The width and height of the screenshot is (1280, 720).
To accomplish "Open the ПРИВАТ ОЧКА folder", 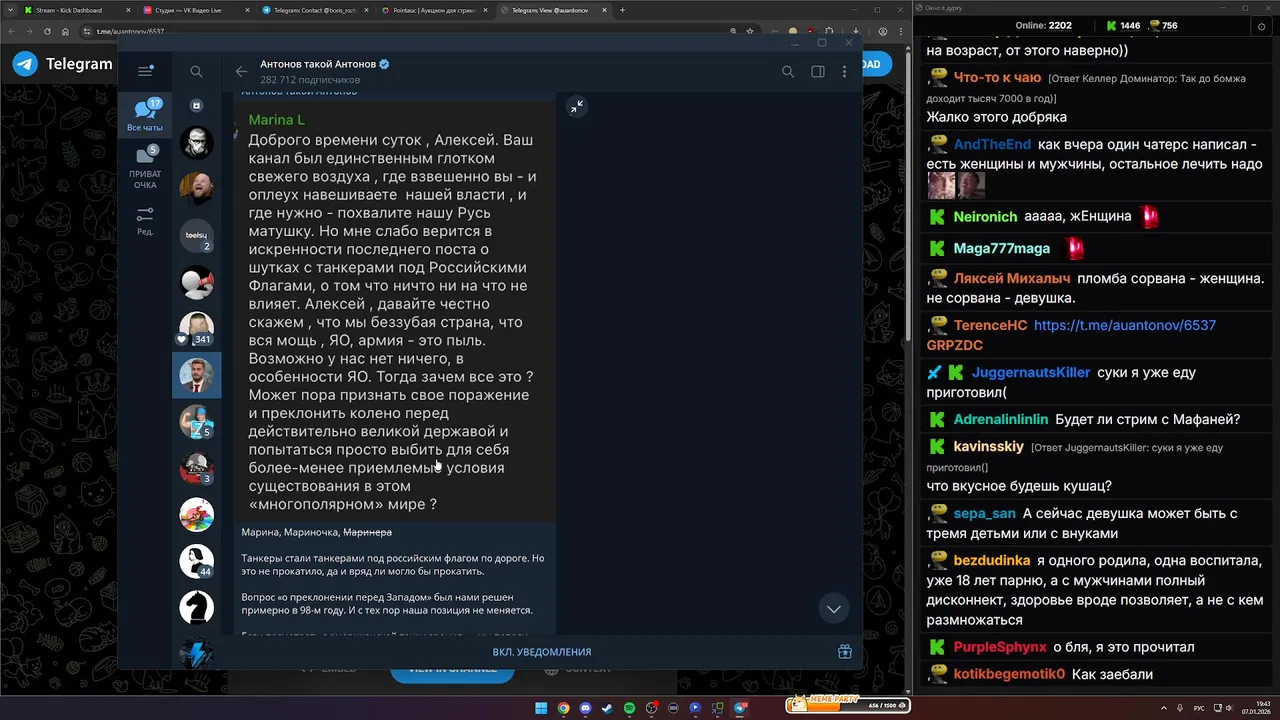I will 145,168.
